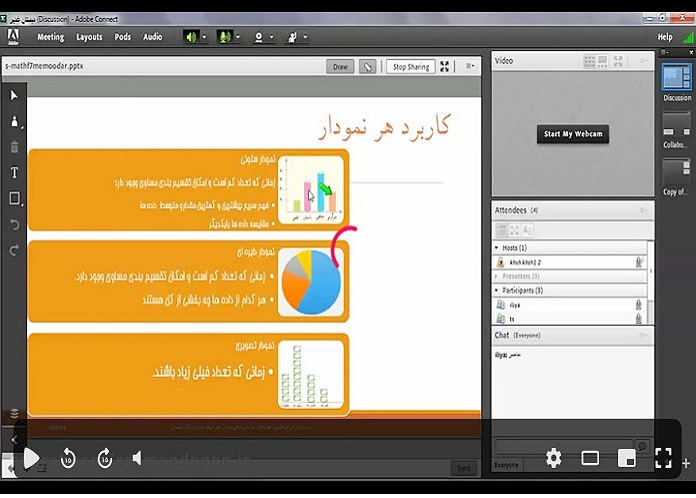The image size is (696, 498).
Task: Select the Discussion layout thumbnail
Action: (677, 78)
